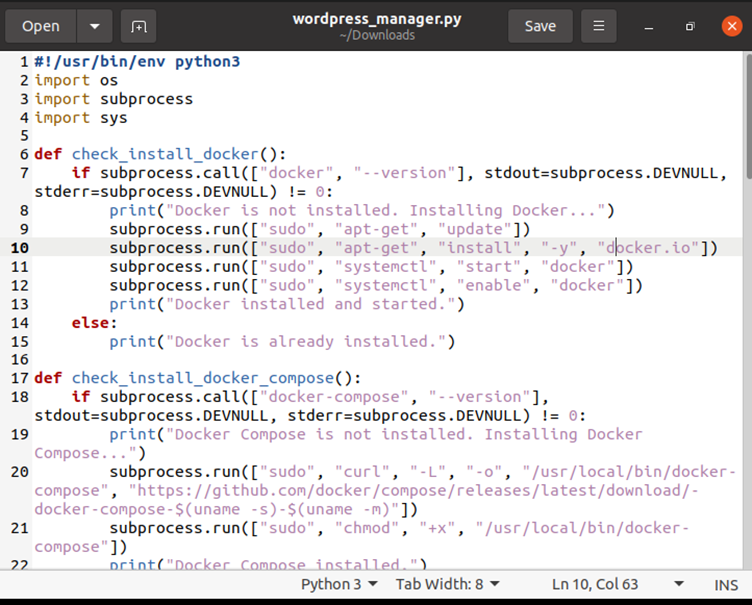This screenshot has height=605, width=752.
Task: Click "Docker Compose is not installed" text
Action: tap(319, 434)
